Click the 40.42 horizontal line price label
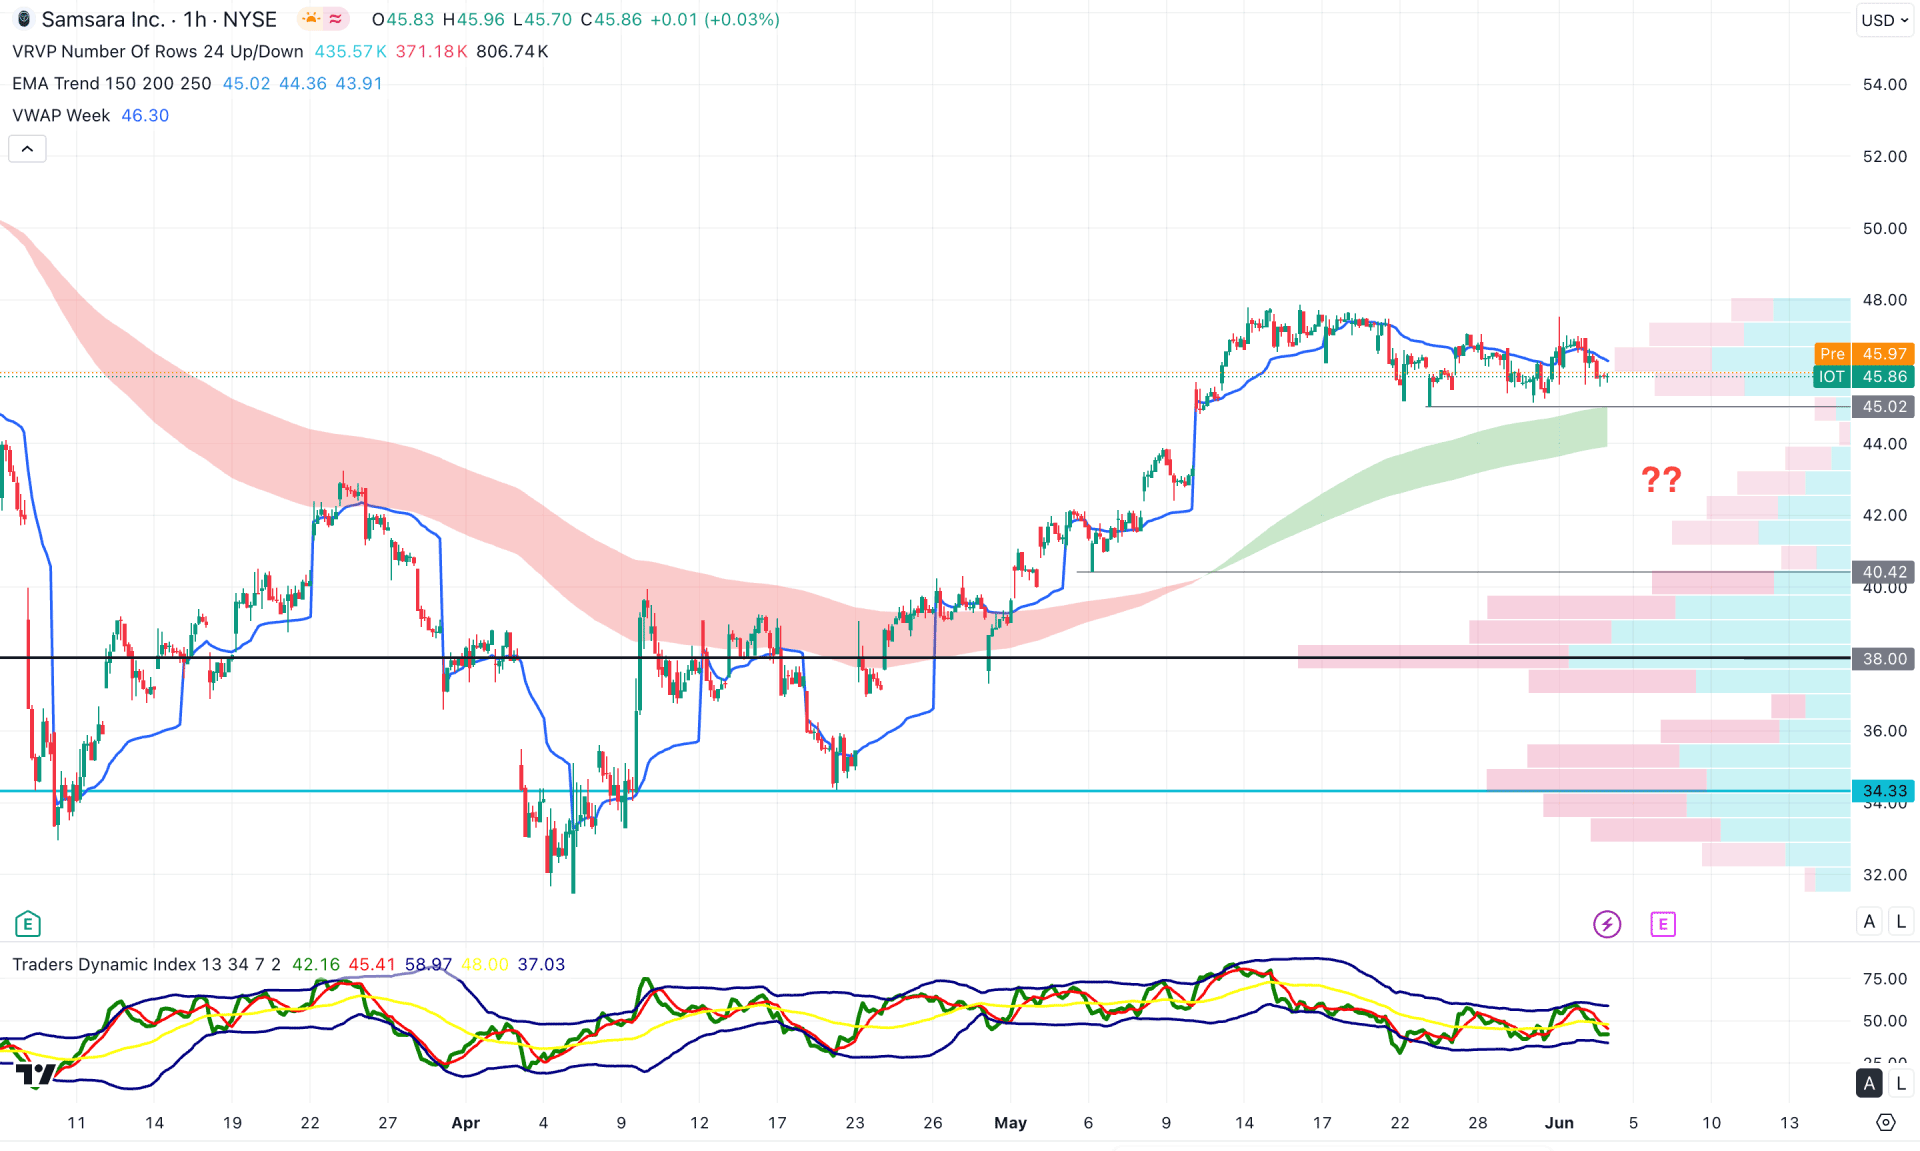Image resolution: width=1920 pixels, height=1151 pixels. click(x=1884, y=572)
